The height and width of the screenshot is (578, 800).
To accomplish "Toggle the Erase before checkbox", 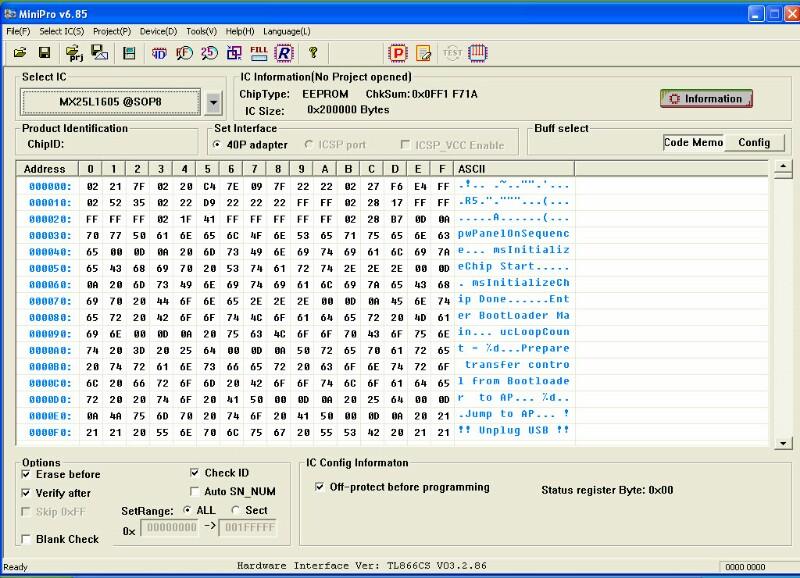I will [26, 474].
